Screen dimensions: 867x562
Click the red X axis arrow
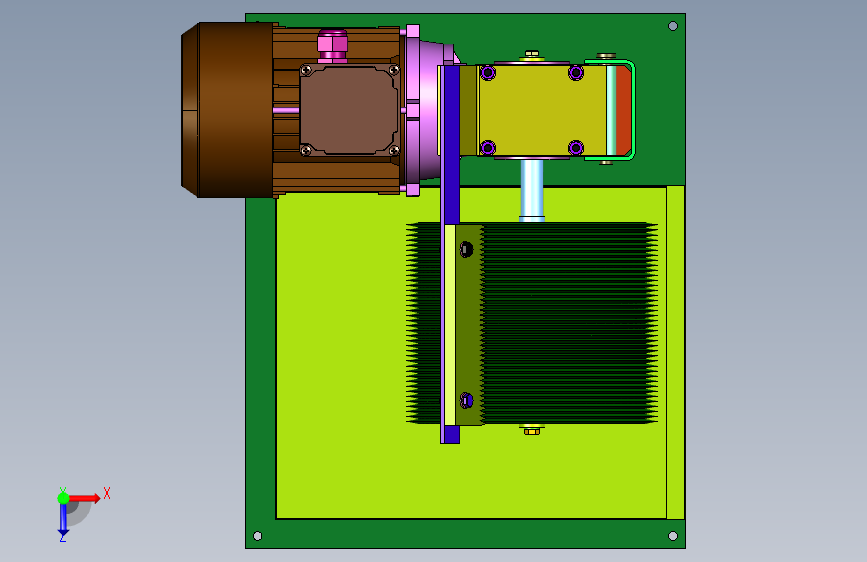84,498
